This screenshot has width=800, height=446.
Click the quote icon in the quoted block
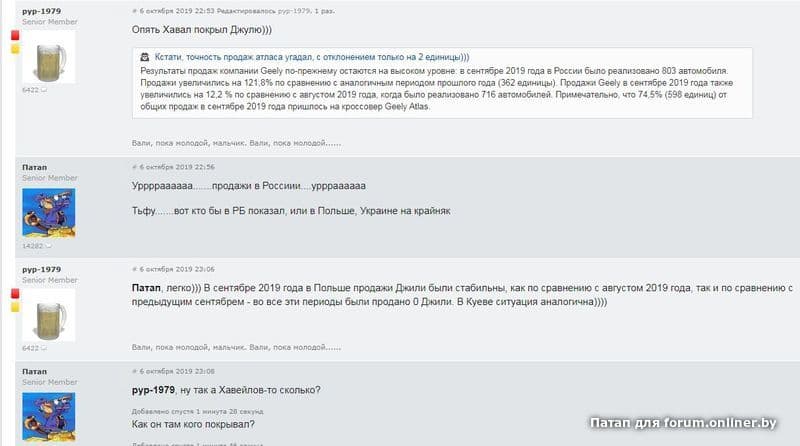pos(145,57)
